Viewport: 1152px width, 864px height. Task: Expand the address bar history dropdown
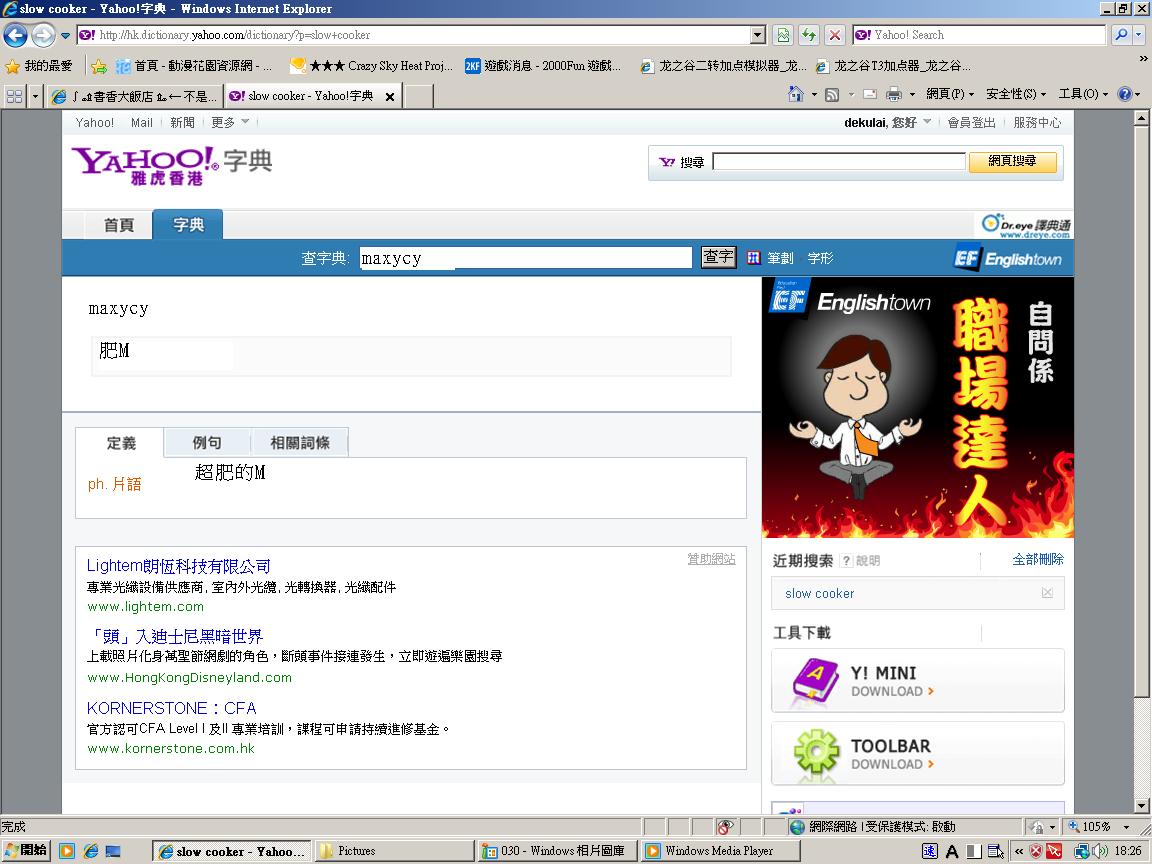point(758,35)
